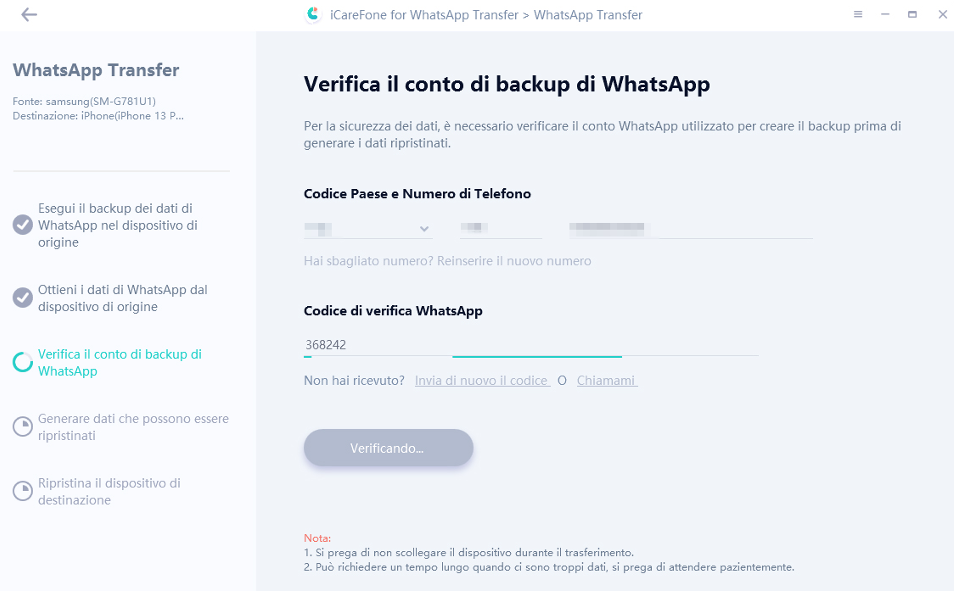Click the teal progress bar under code field
The height and width of the screenshot is (595, 955).
pyautogui.click(x=537, y=356)
